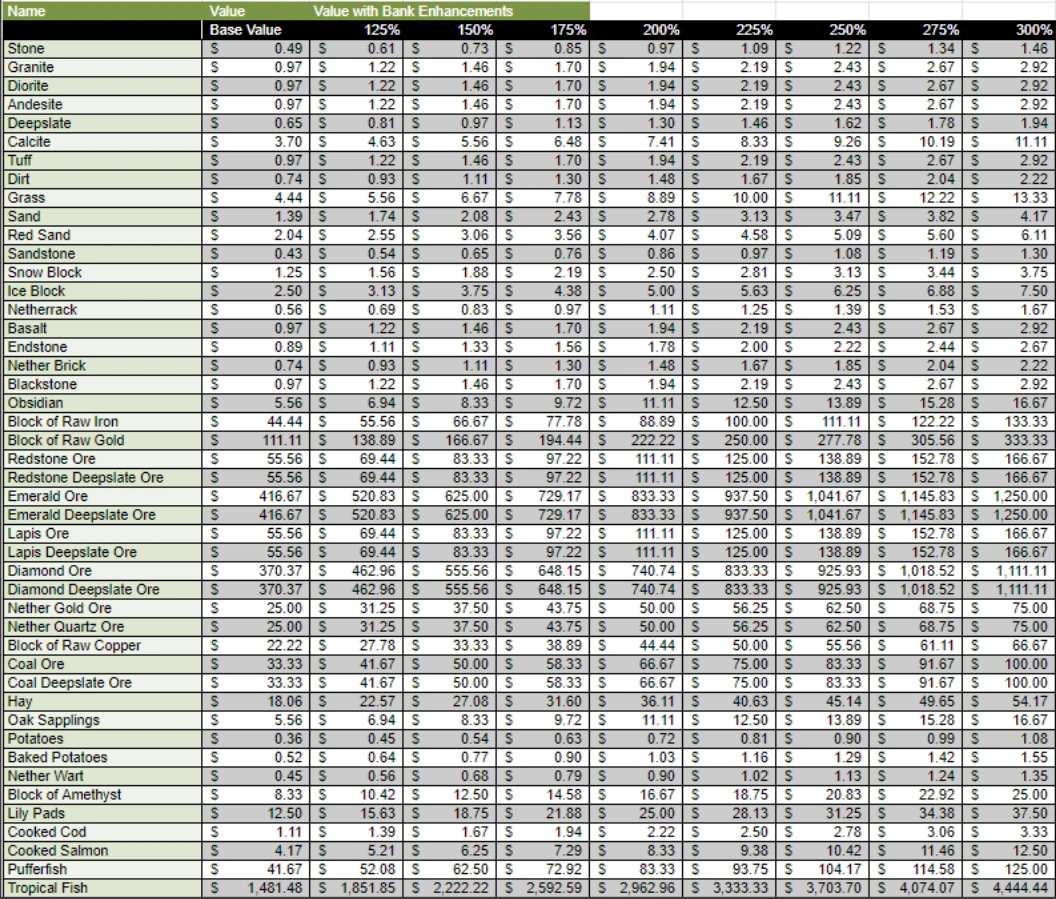Click Diamond Ore 275% value 1,018.52
1056x899 pixels.
(916, 571)
